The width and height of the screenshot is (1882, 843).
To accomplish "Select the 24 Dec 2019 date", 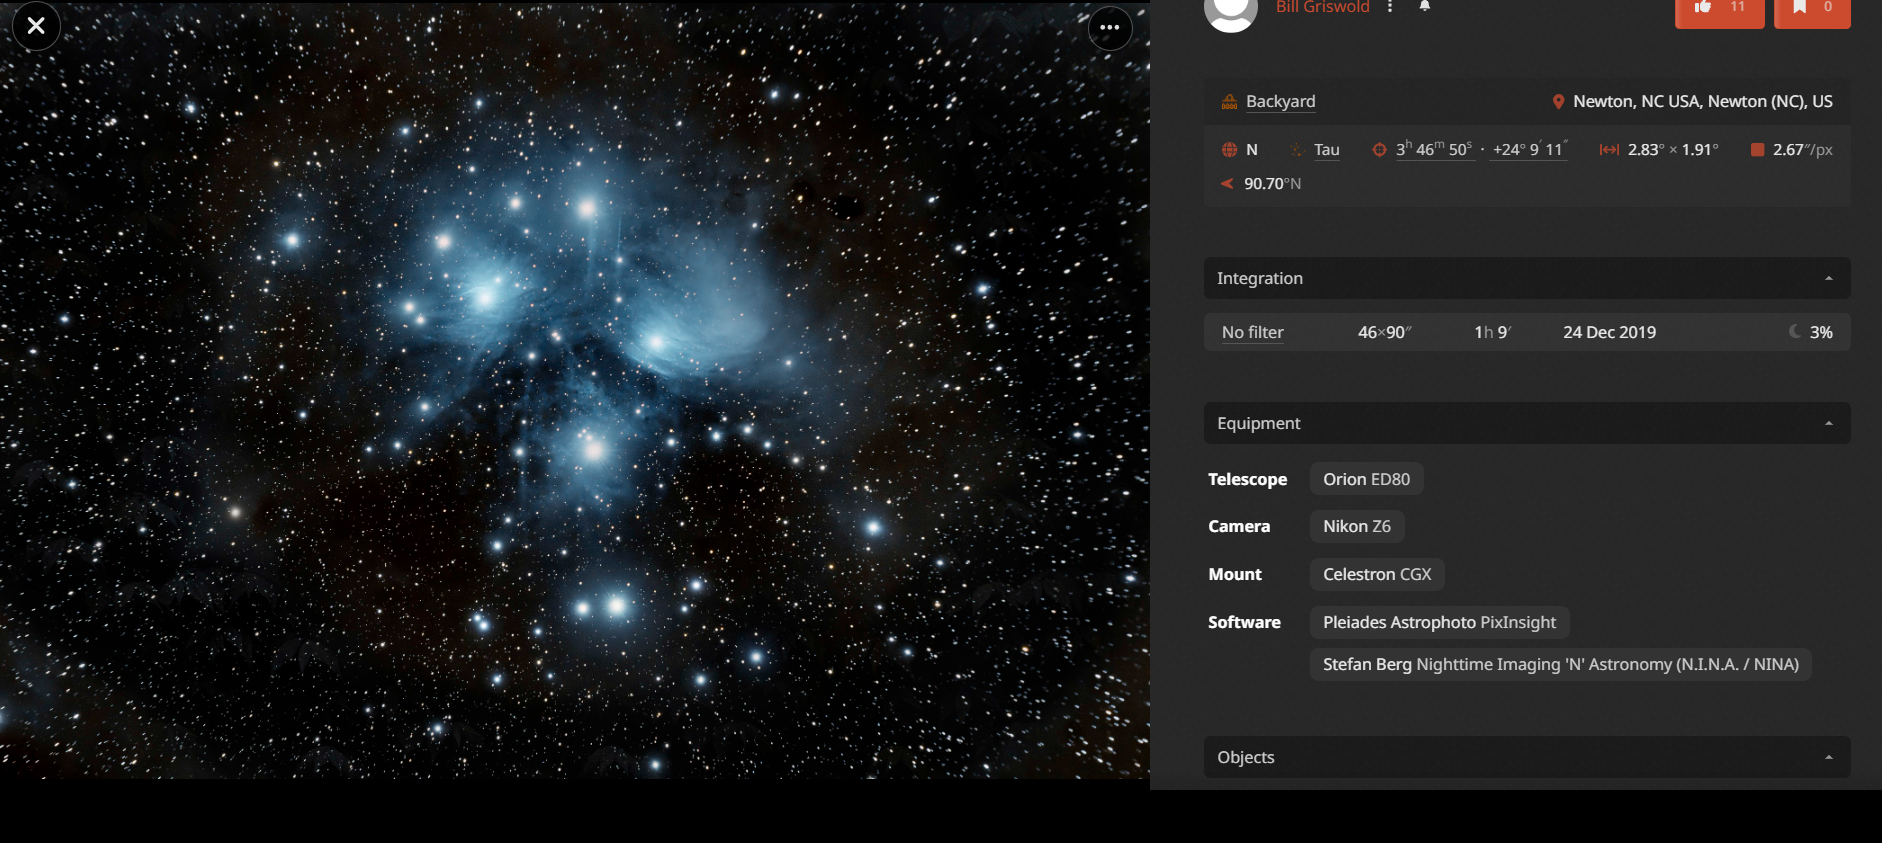I will point(1609,332).
